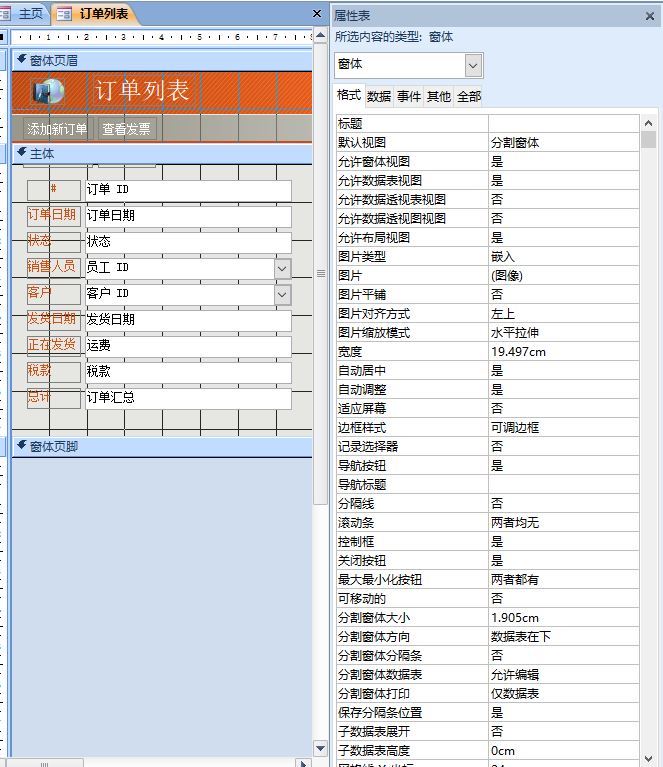Click design view scroll down arrow
Image resolution: width=663 pixels, height=767 pixels.
(x=320, y=748)
